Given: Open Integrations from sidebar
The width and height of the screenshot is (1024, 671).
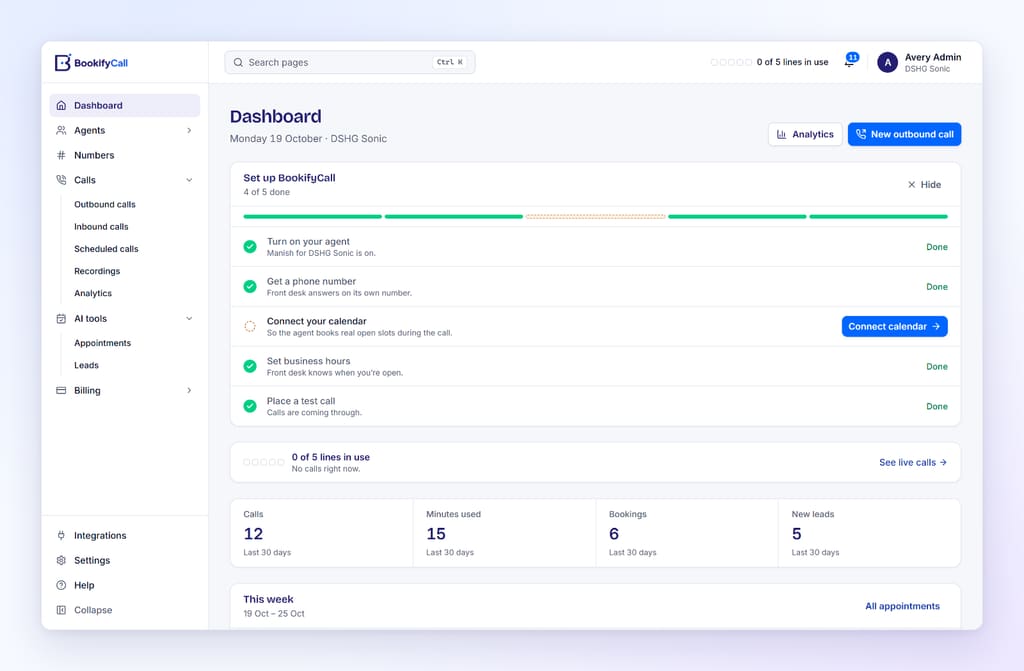Looking at the screenshot, I should pos(125,535).
